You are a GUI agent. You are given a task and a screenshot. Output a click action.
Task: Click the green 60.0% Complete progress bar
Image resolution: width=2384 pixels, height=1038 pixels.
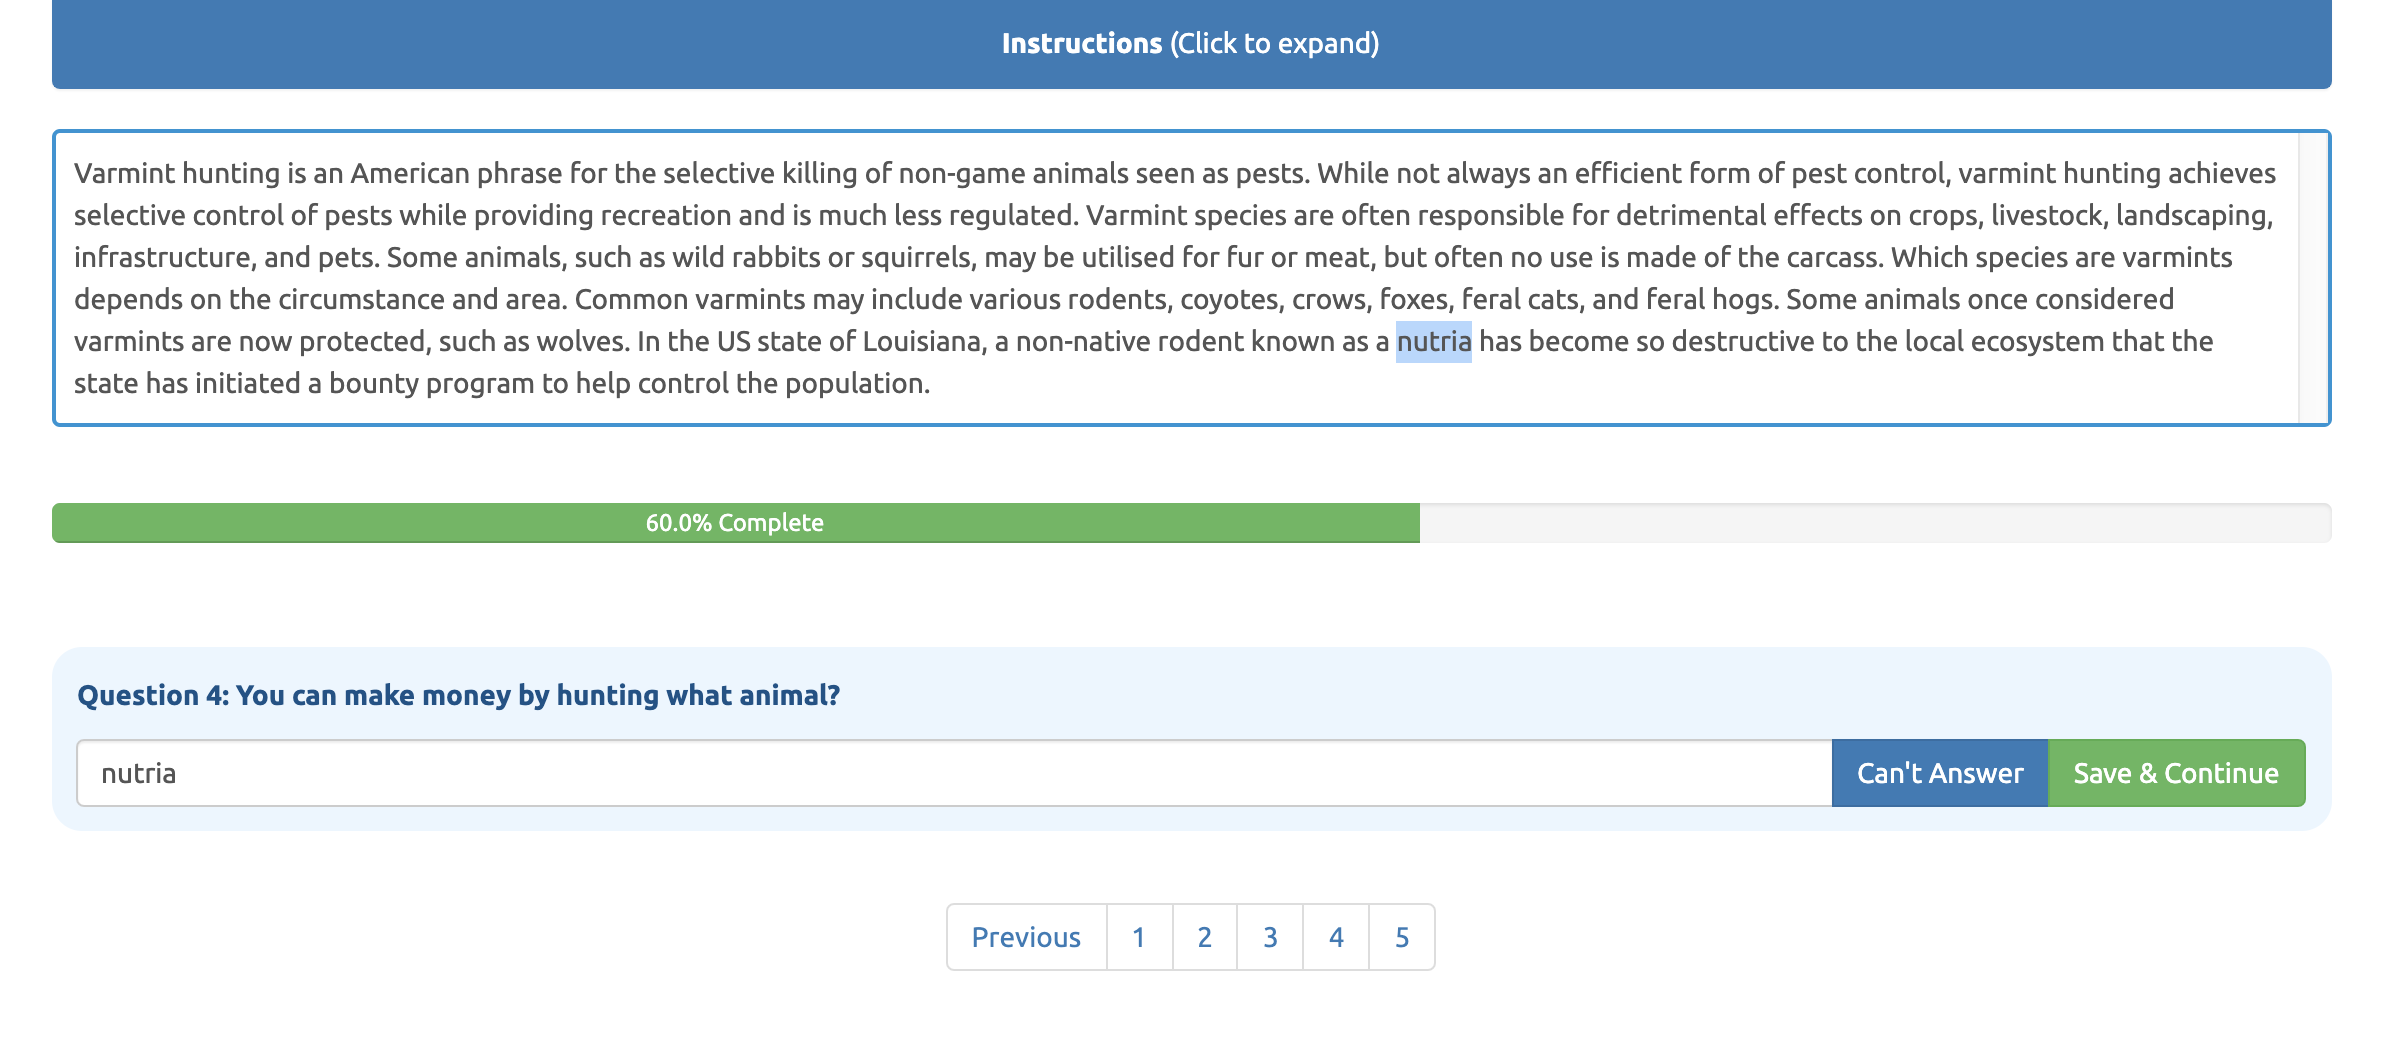(735, 523)
